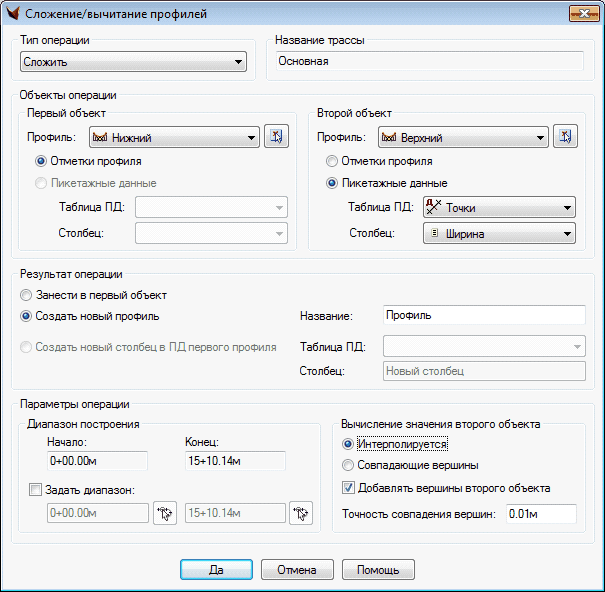Click pick-profile icon next to Верхний dropdown
The image size is (605, 592).
(565, 138)
